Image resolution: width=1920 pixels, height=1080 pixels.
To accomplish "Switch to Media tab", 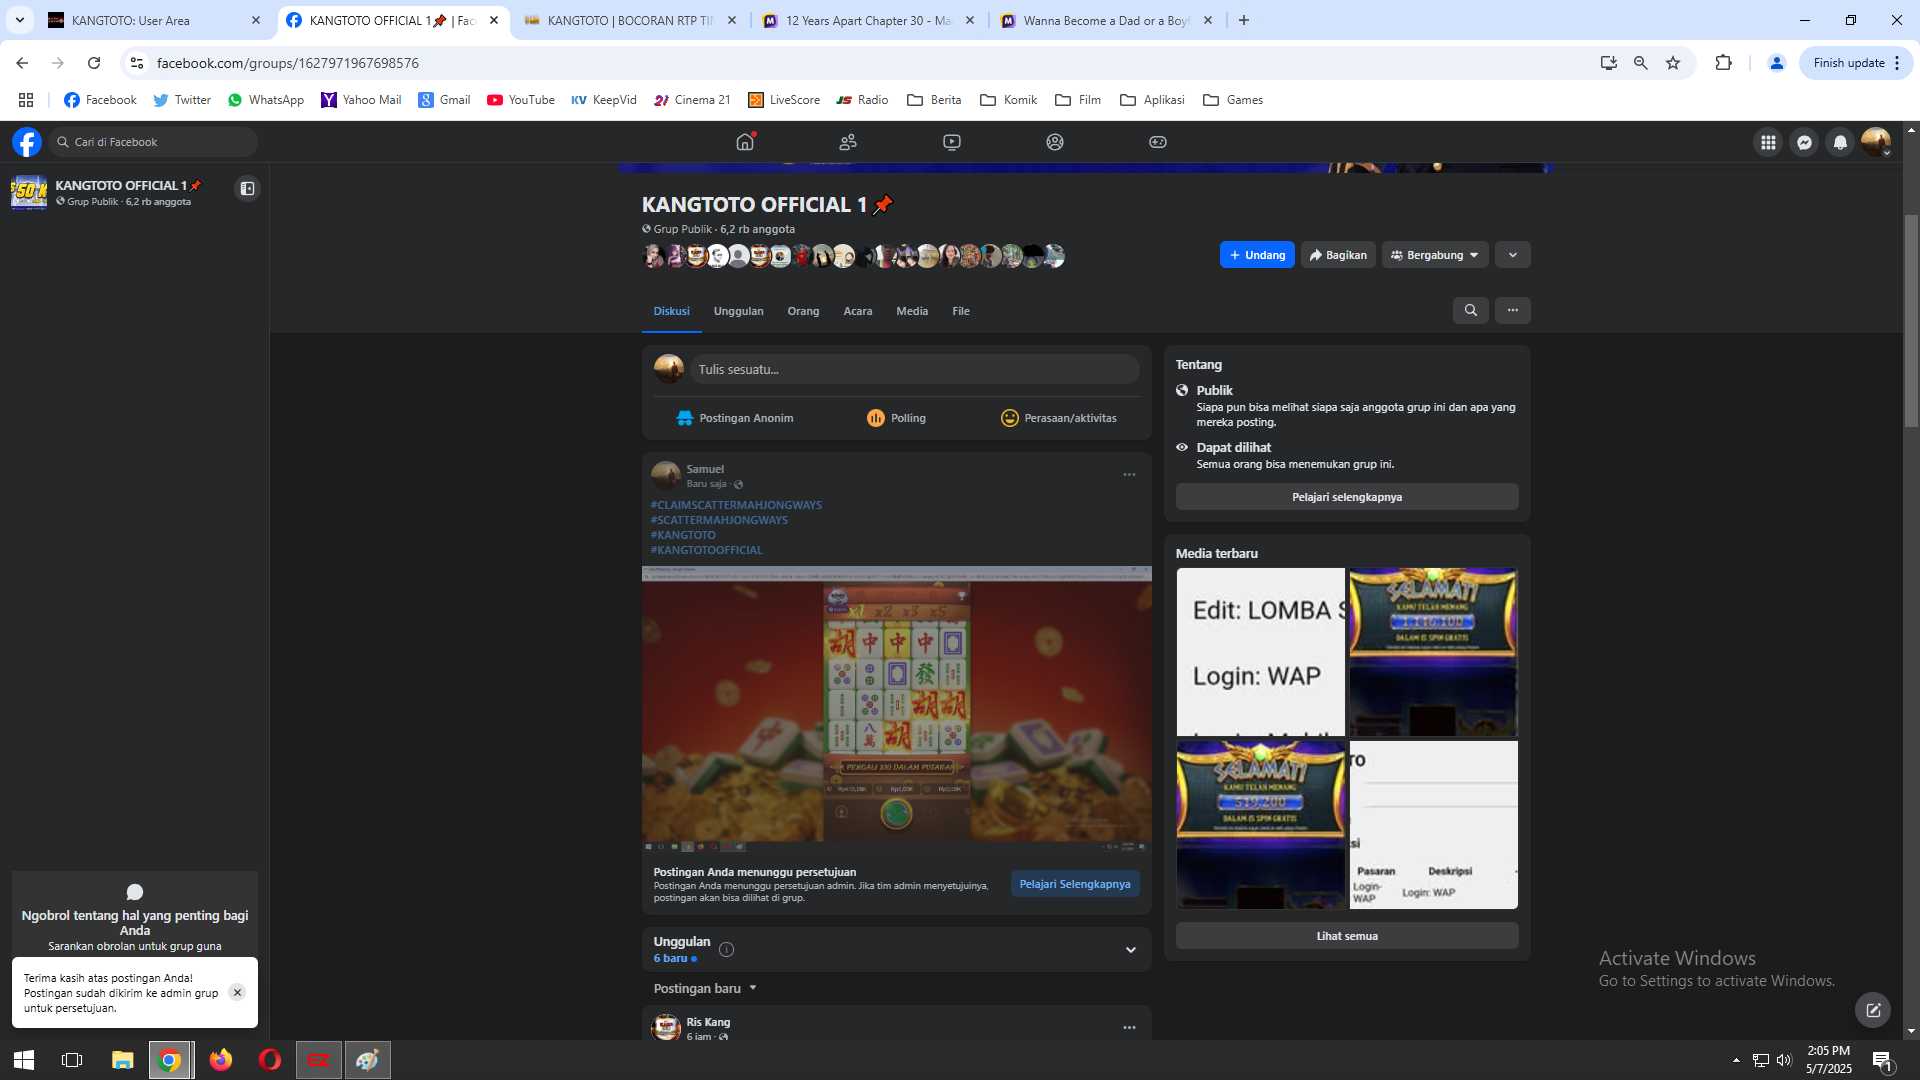I will coord(911,311).
